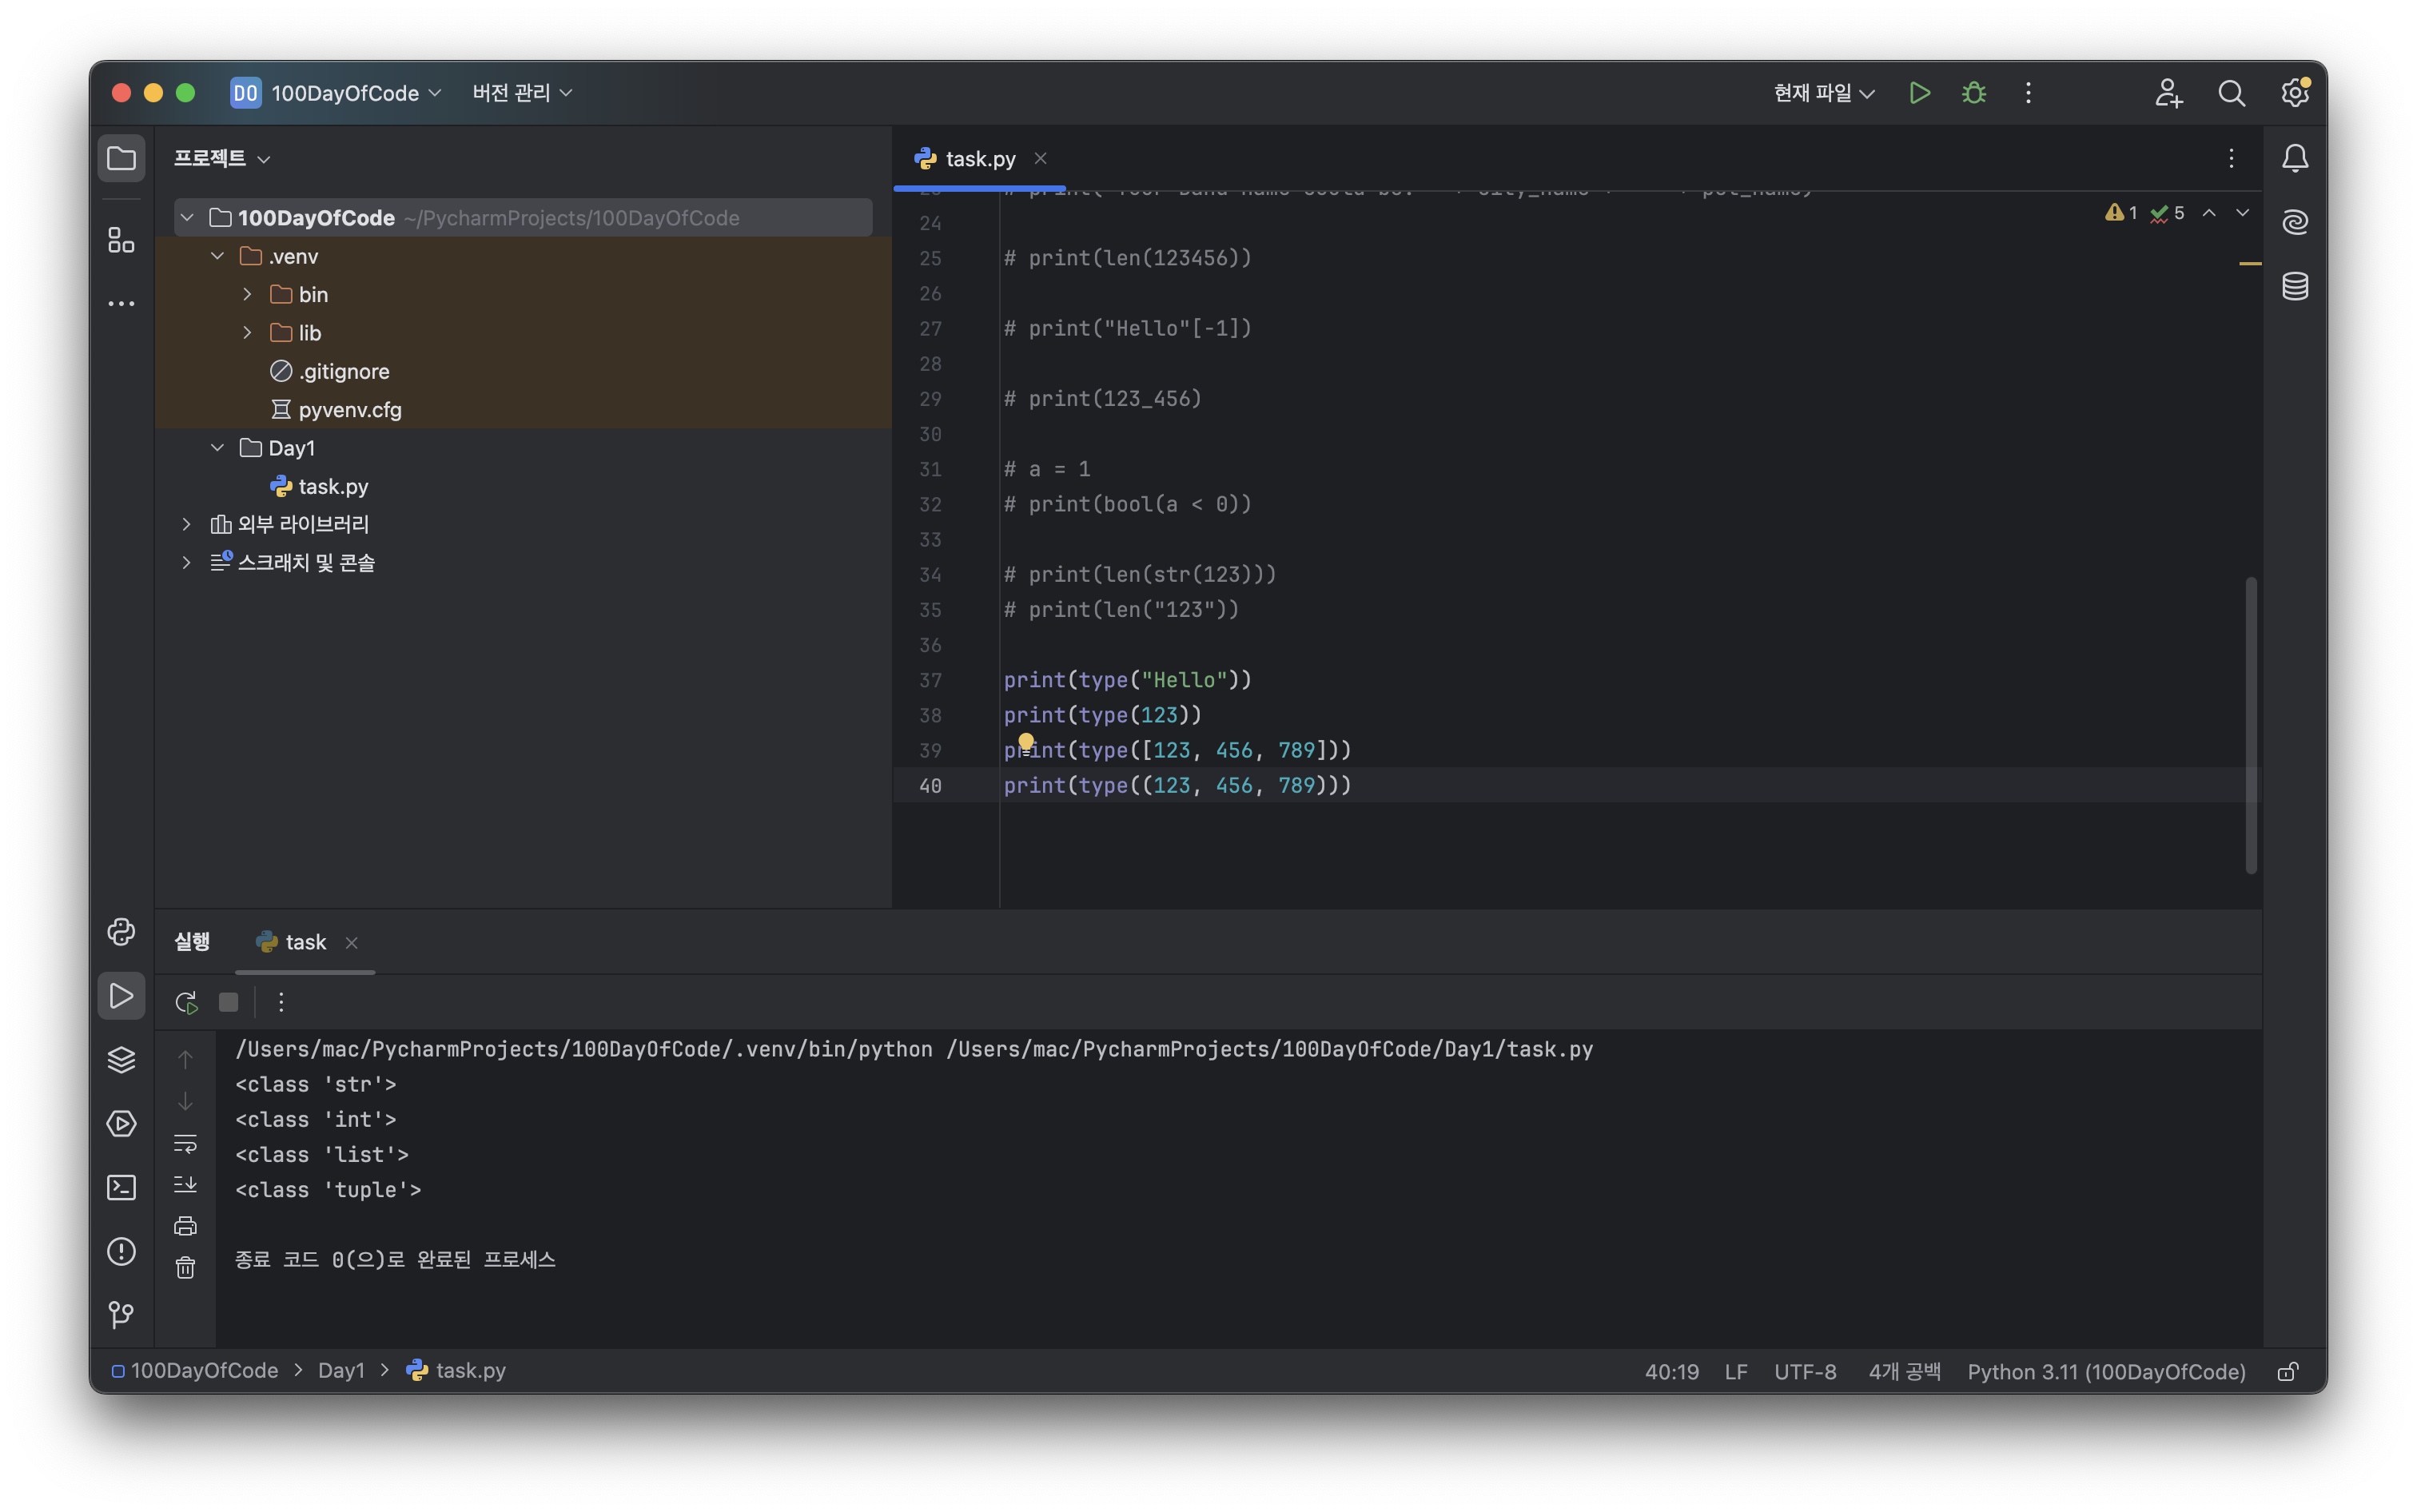Toggle scroll to end of console output
The height and width of the screenshot is (1512, 2417).
[186, 1185]
